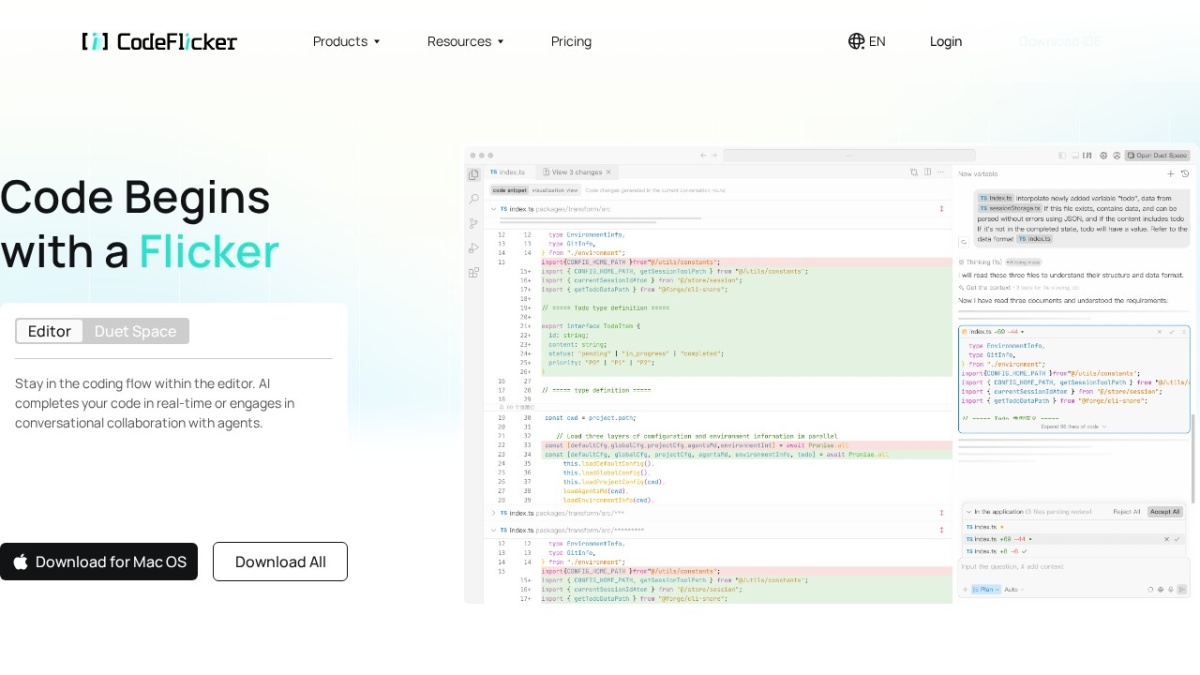
Task: Click the split editor icon
Action: pyautogui.click(x=928, y=172)
